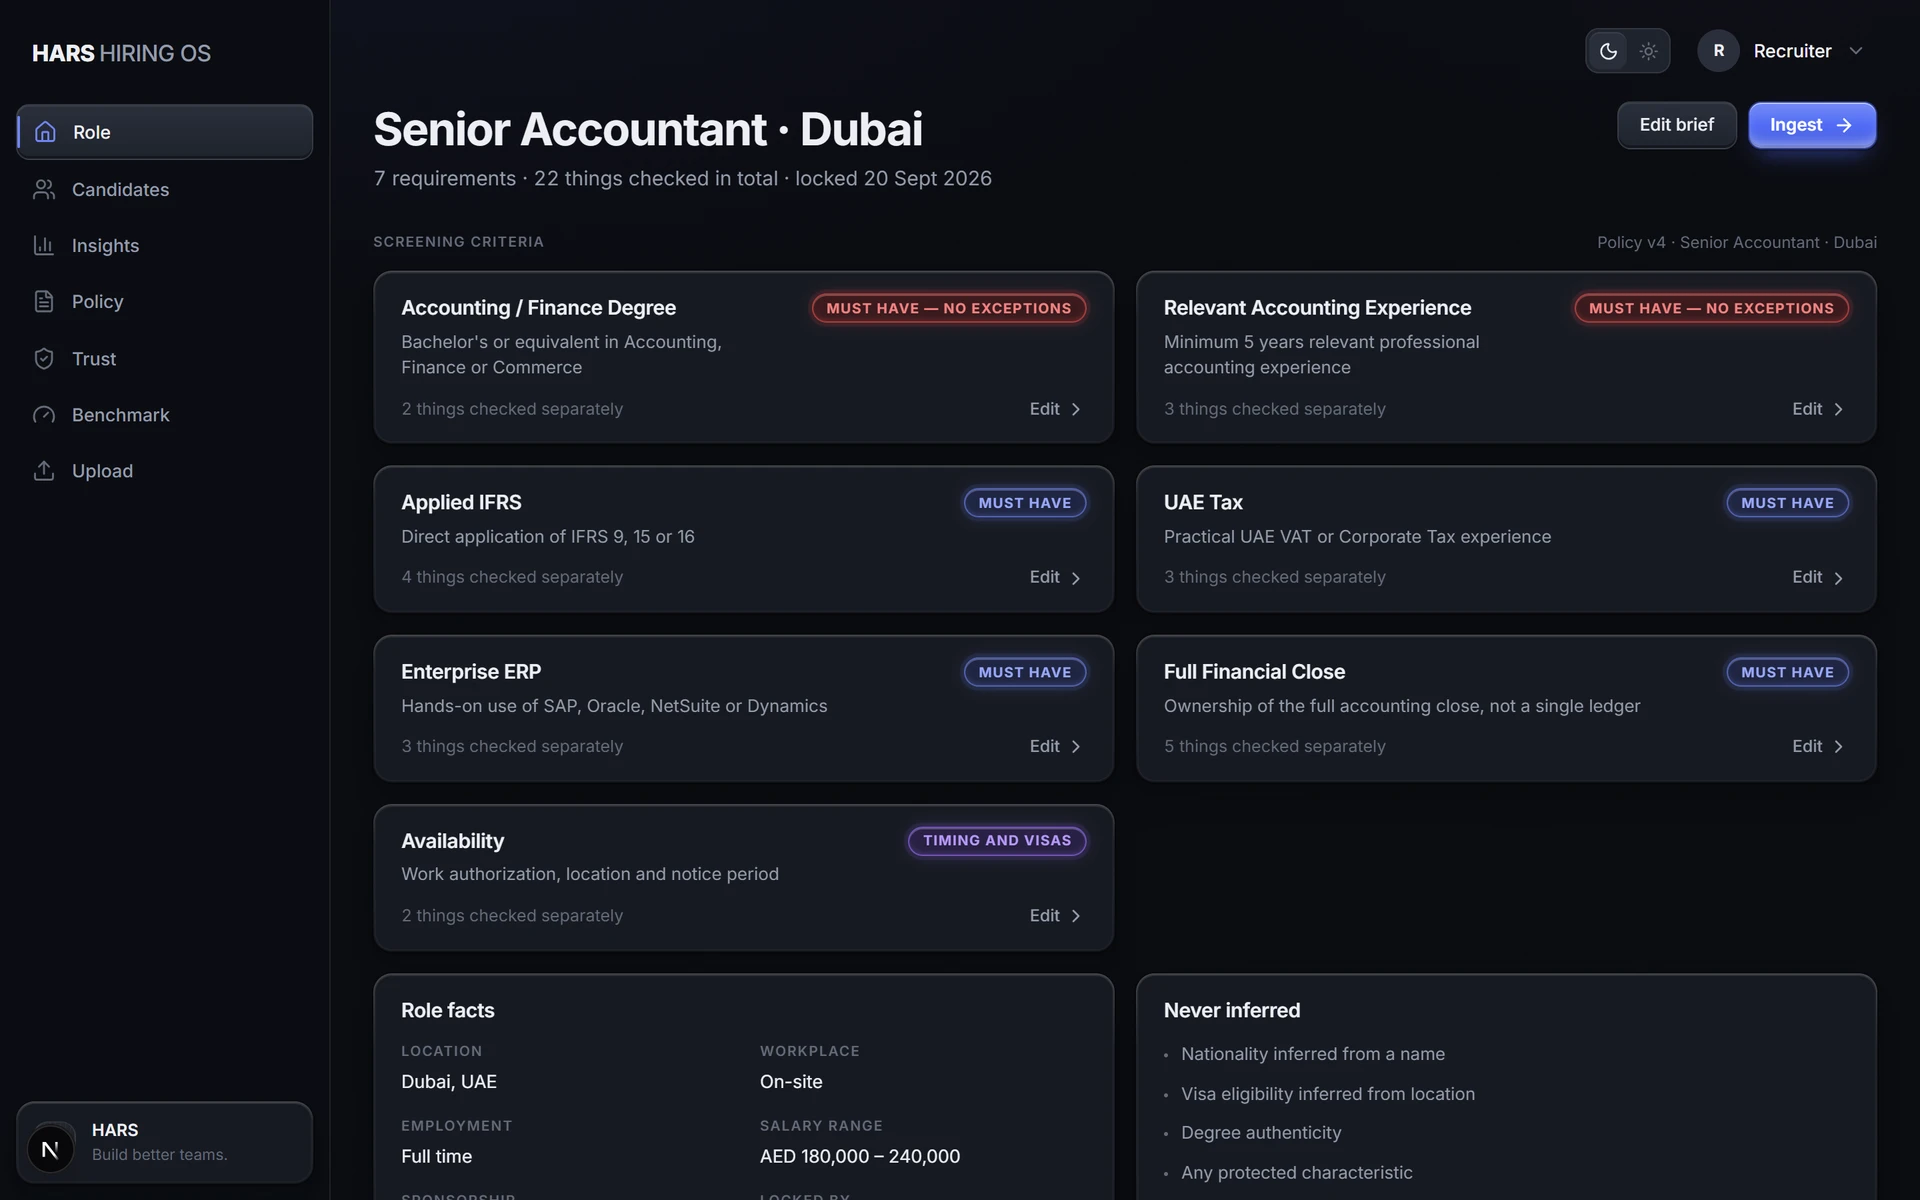Edit the Accounting / Finance Degree criterion
This screenshot has height=1200, width=1920.
[x=1055, y=409]
